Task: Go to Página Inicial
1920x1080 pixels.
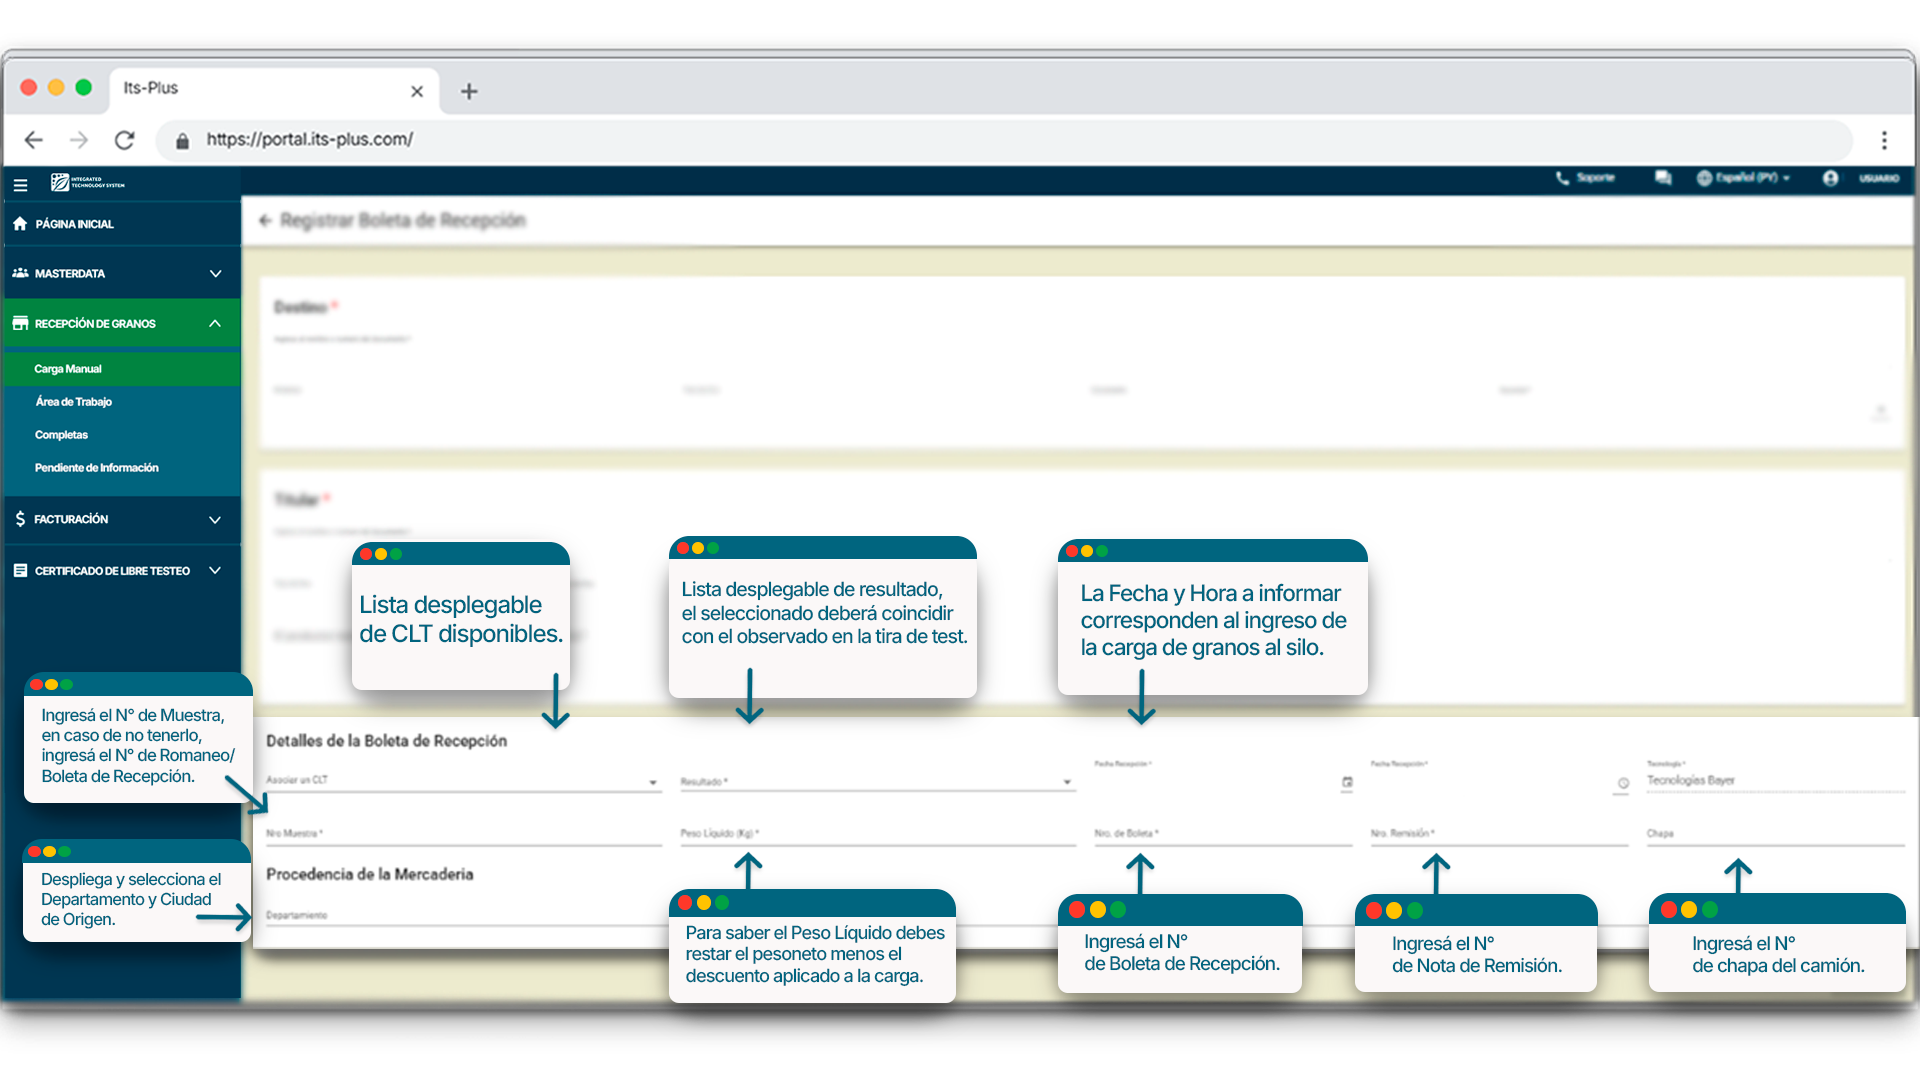Action: coord(74,224)
